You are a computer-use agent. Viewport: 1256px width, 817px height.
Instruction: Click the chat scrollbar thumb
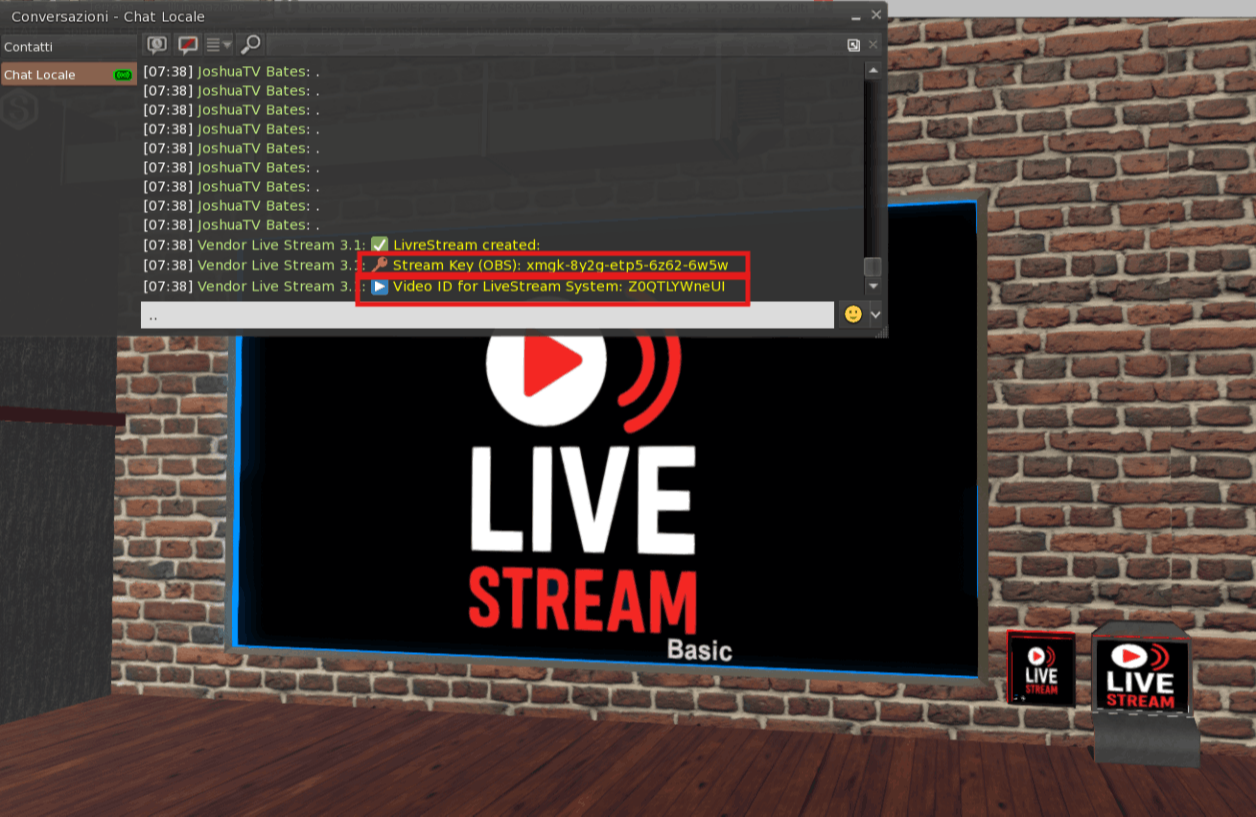coord(873,267)
